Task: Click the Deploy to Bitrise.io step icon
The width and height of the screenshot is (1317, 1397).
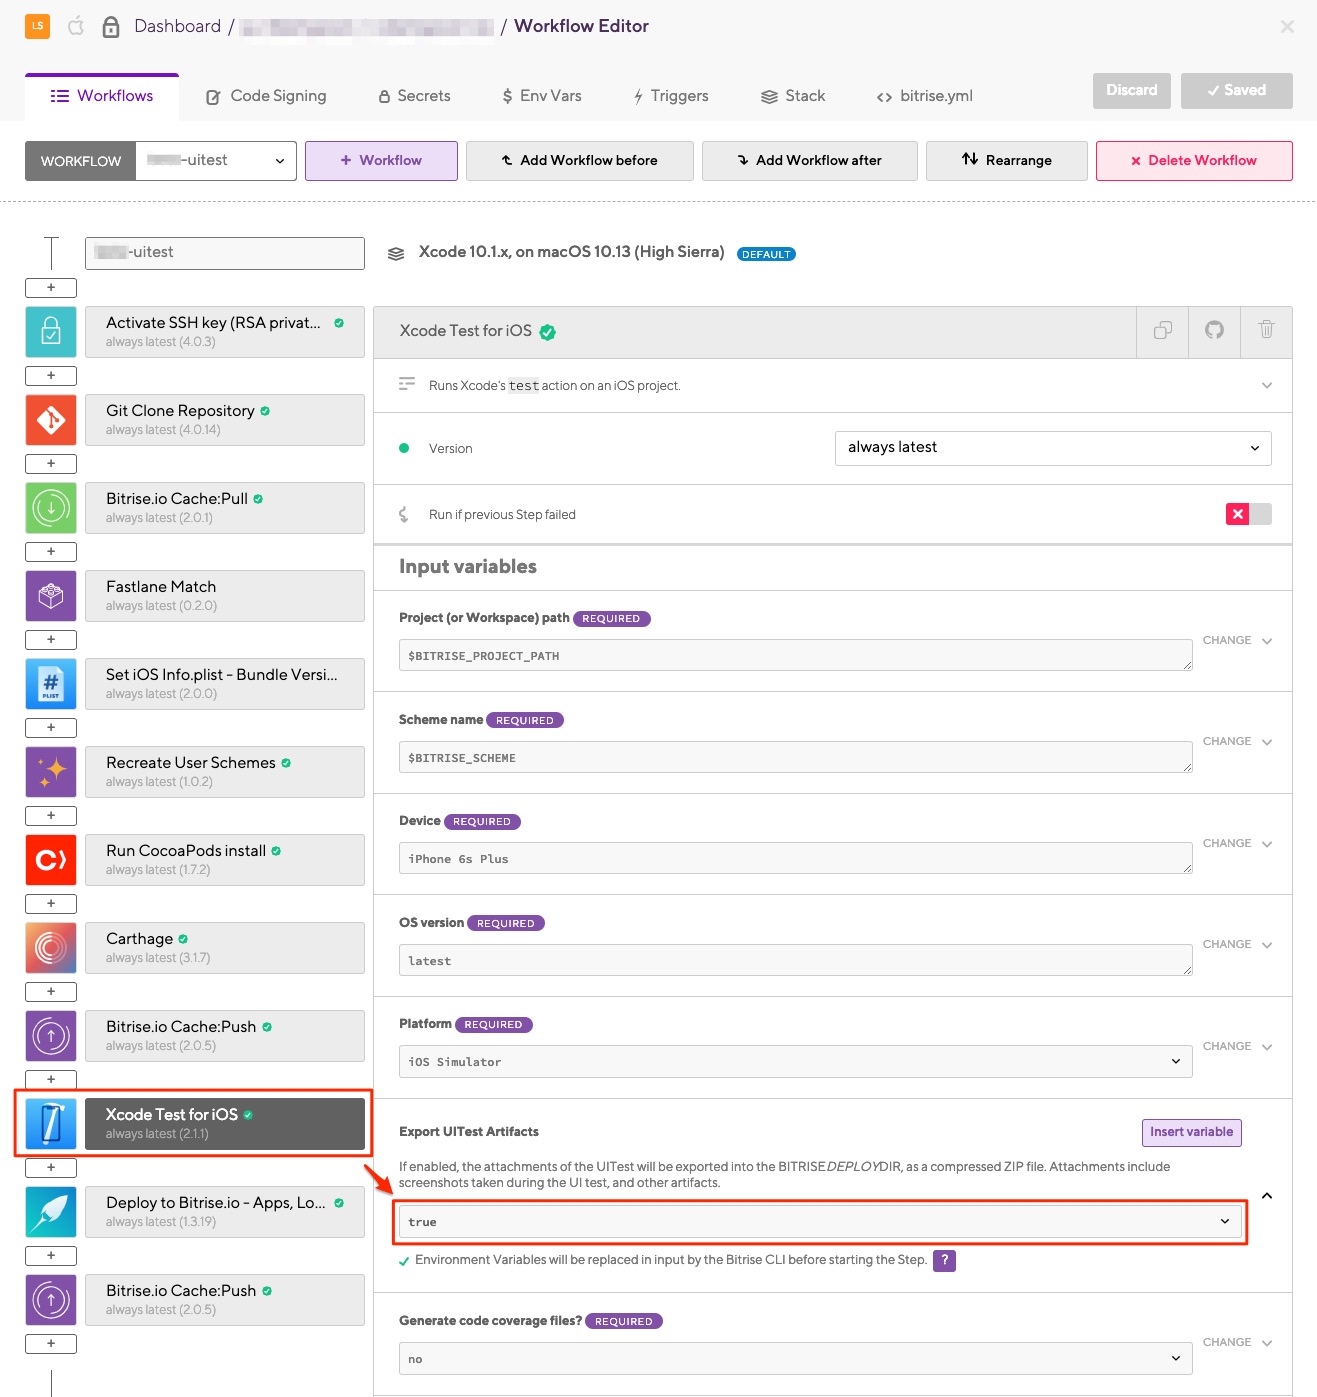Action: [x=51, y=1212]
